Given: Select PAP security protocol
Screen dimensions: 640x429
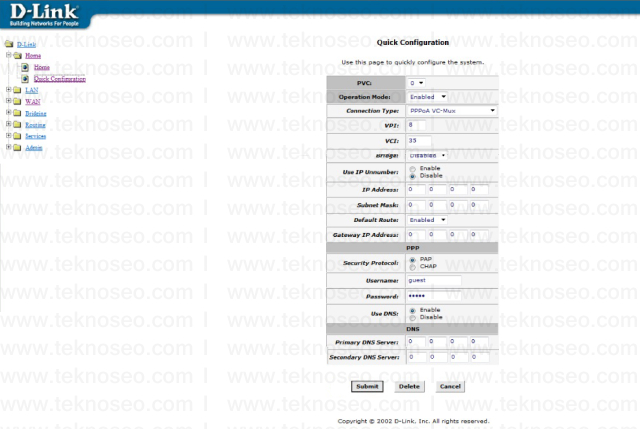Looking at the screenshot, I should coord(413,260).
